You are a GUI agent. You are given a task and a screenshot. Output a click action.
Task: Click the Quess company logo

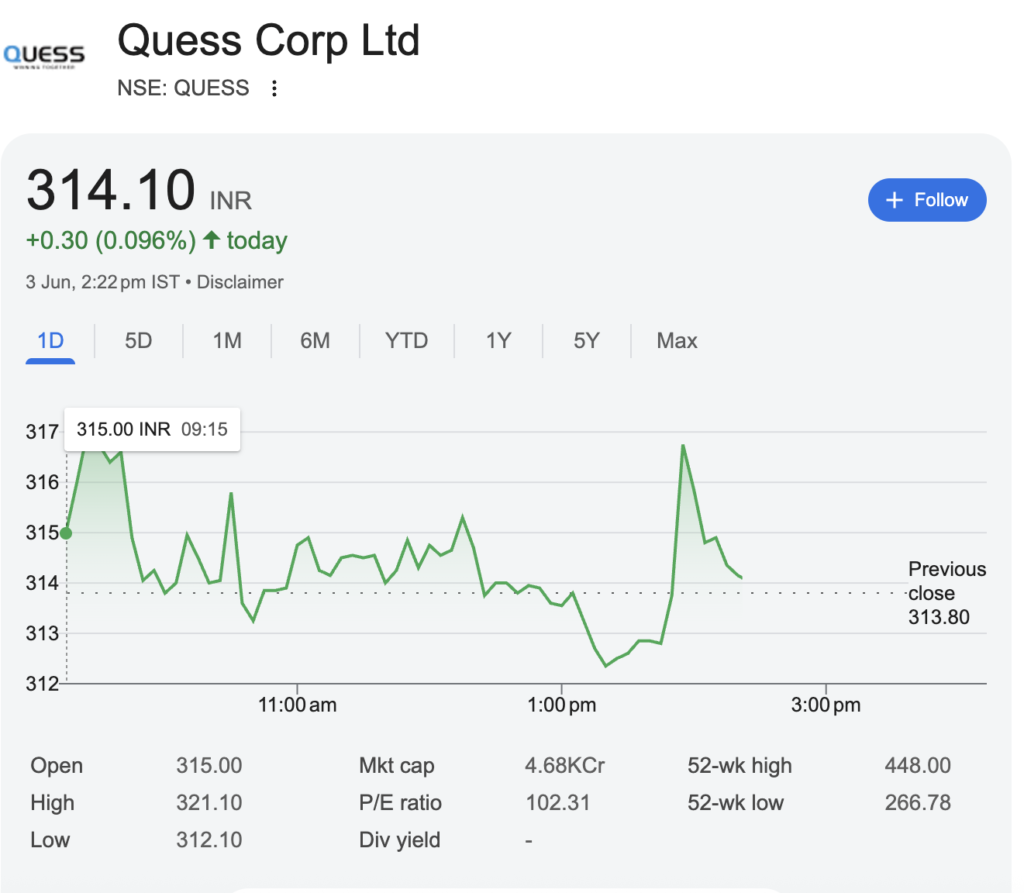pyautogui.click(x=44, y=56)
